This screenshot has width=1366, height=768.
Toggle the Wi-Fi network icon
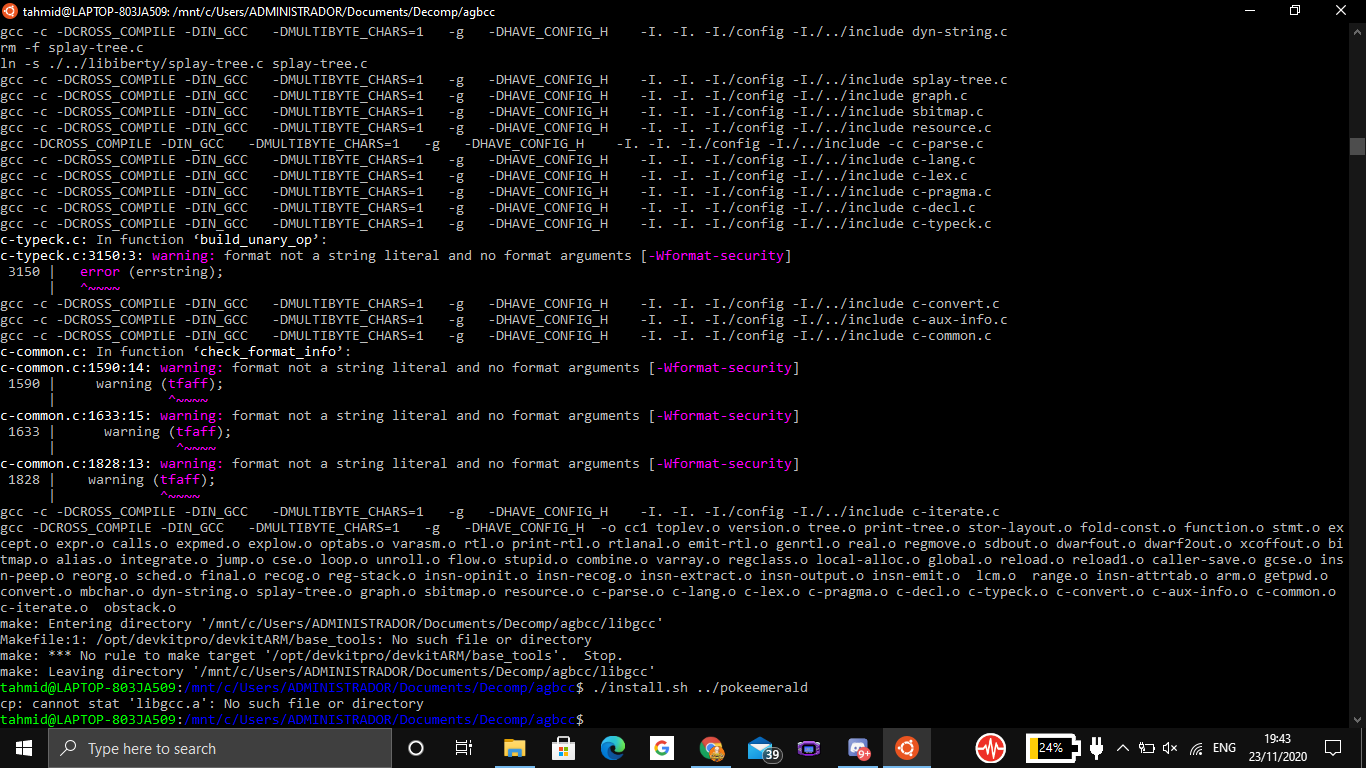coord(1196,748)
